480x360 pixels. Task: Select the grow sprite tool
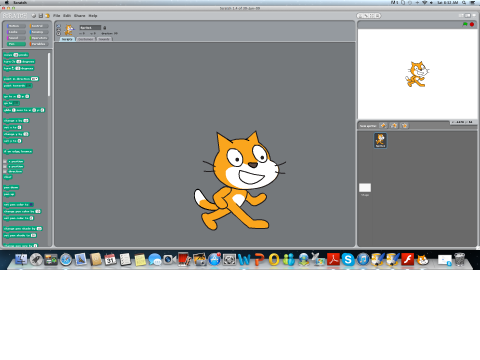[x=372, y=16]
